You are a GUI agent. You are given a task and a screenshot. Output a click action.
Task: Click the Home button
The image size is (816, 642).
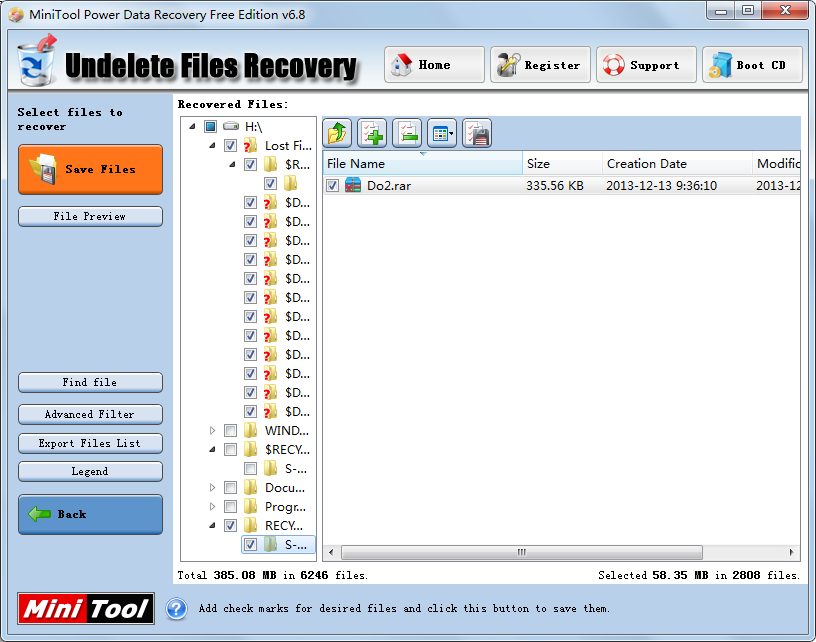pyautogui.click(x=435, y=65)
